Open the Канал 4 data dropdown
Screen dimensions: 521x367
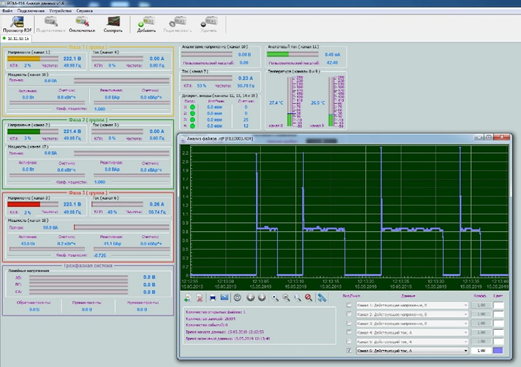(412, 332)
